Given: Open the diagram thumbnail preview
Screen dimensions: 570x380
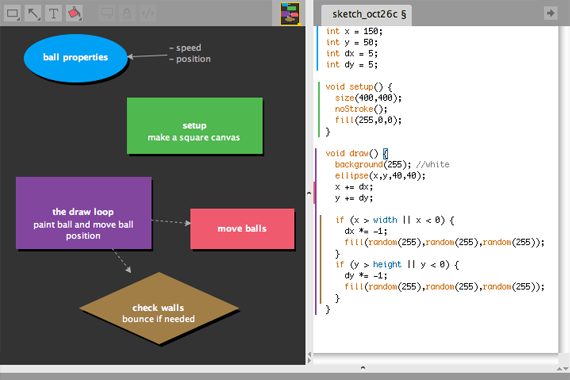Looking at the screenshot, I should coord(290,13).
